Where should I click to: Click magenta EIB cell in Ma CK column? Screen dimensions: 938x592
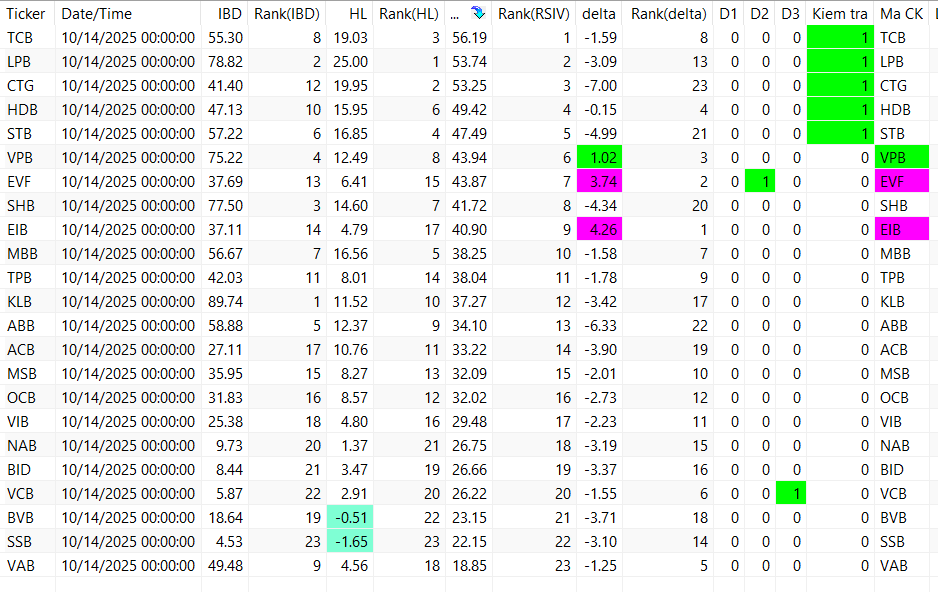902,229
